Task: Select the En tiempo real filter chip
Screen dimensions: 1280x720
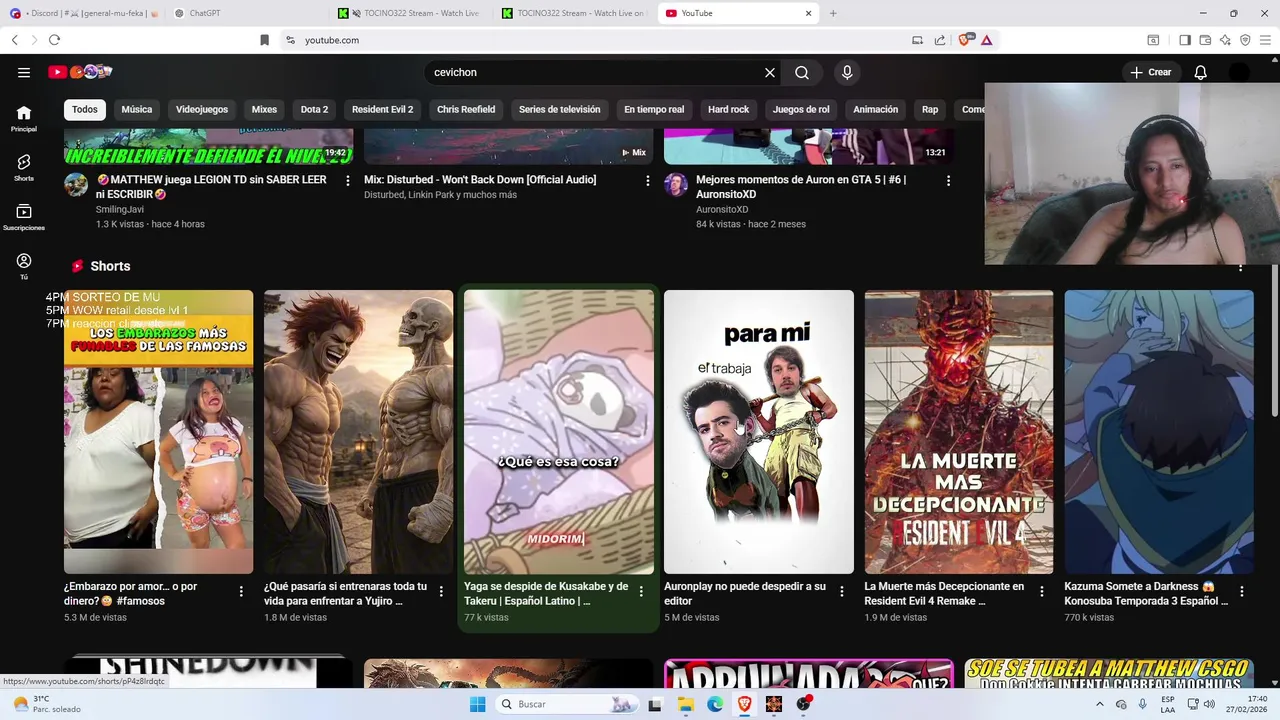Action: click(654, 109)
